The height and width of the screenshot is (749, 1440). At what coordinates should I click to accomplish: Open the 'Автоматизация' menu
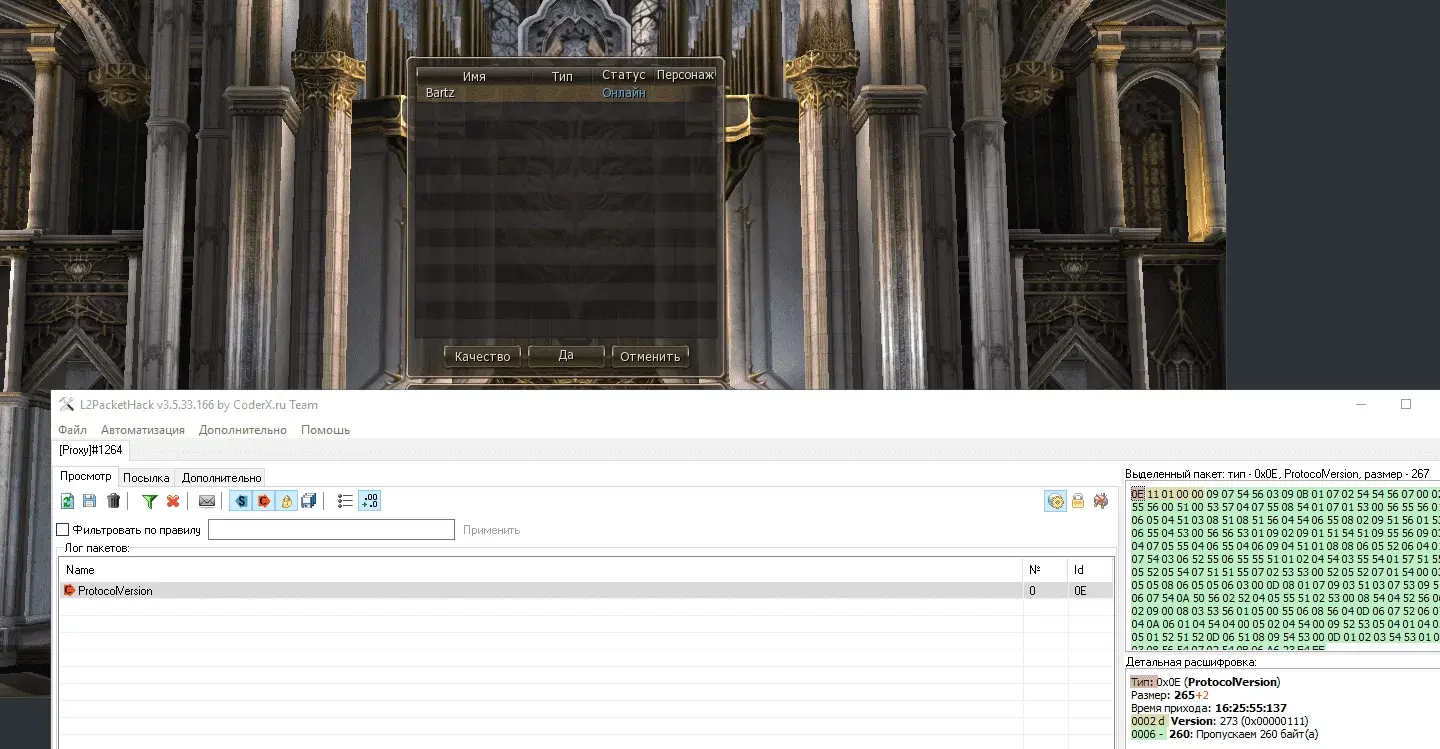(143, 430)
